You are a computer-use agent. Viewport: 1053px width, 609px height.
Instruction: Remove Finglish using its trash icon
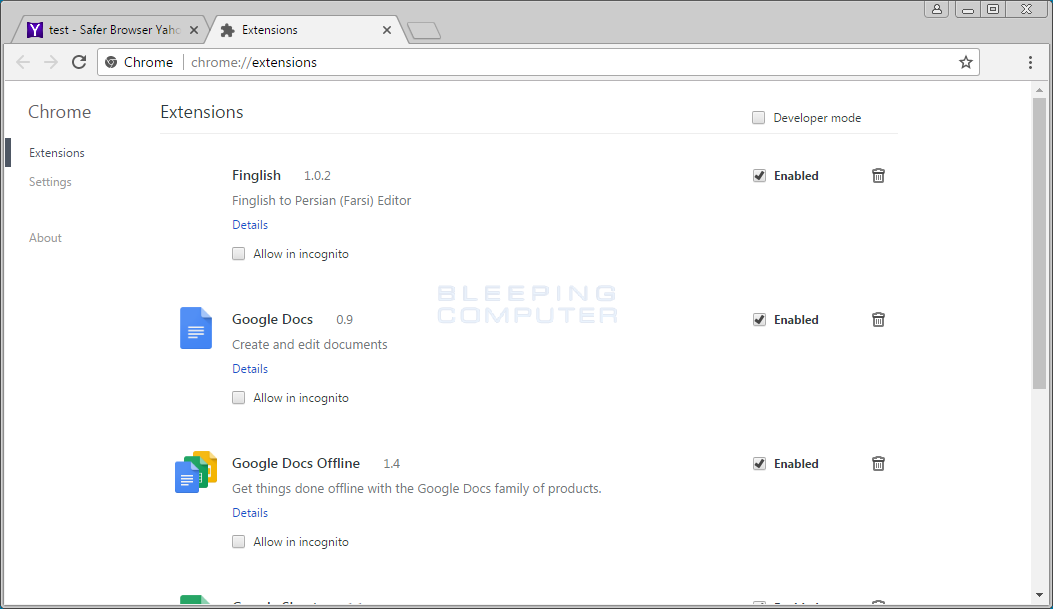click(x=878, y=175)
